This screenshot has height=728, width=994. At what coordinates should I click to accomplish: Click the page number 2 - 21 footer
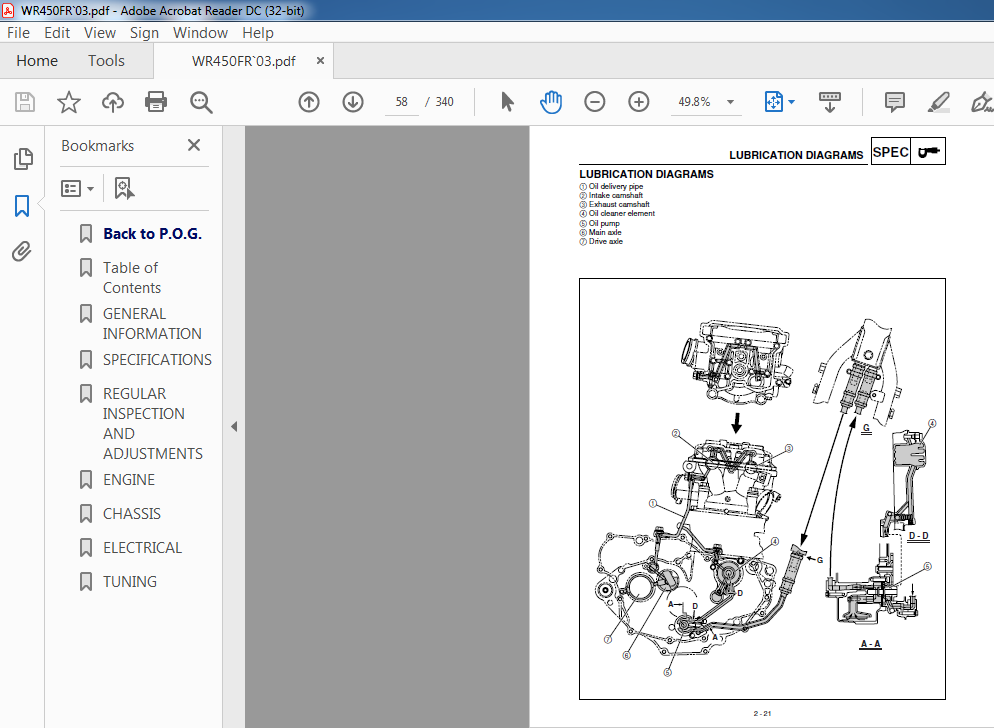(x=762, y=713)
